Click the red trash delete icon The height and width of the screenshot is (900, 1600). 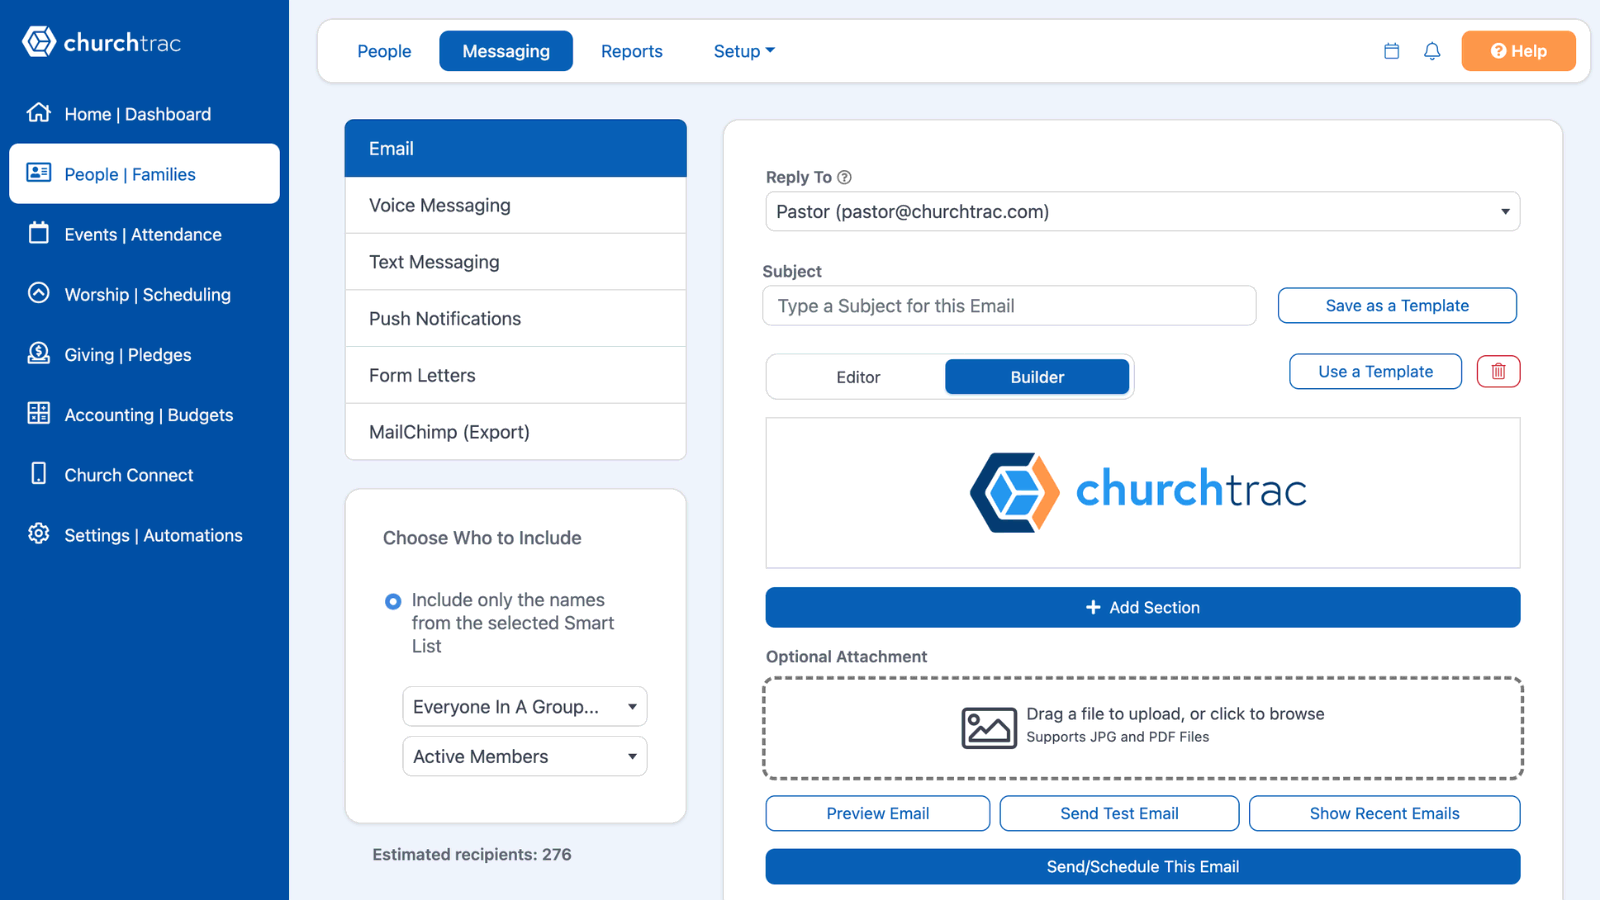coord(1498,371)
